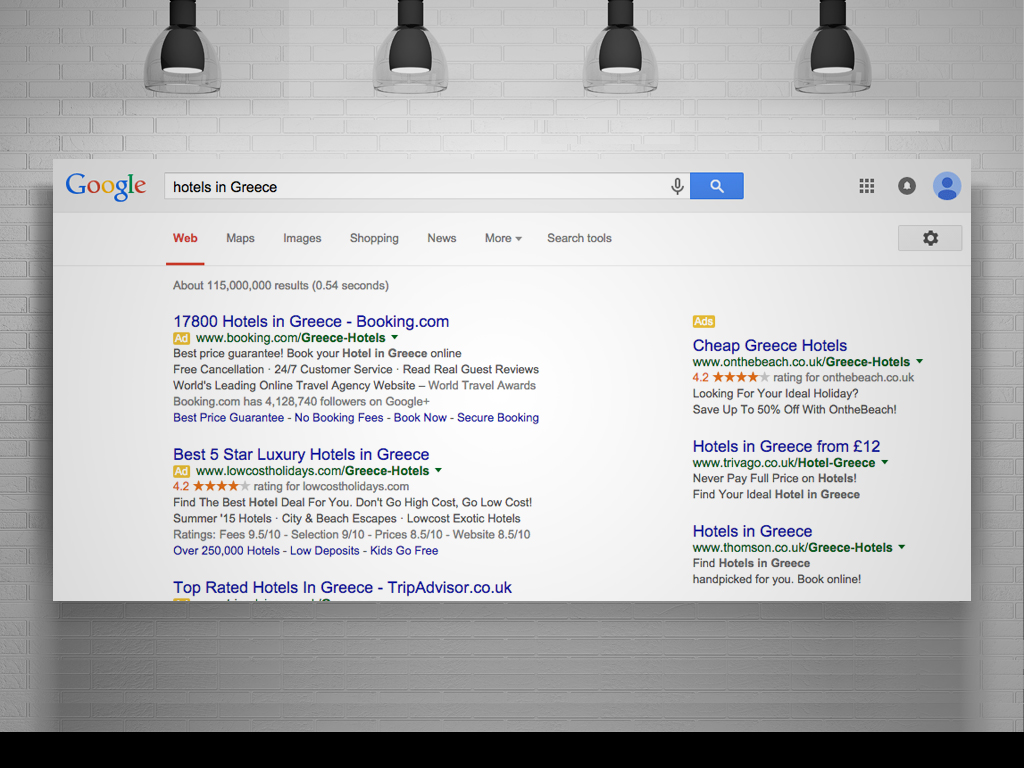1024x768 pixels.
Task: Click the www.onthebeach.co.uk/Greece-Hotels URL
Action: 801,362
